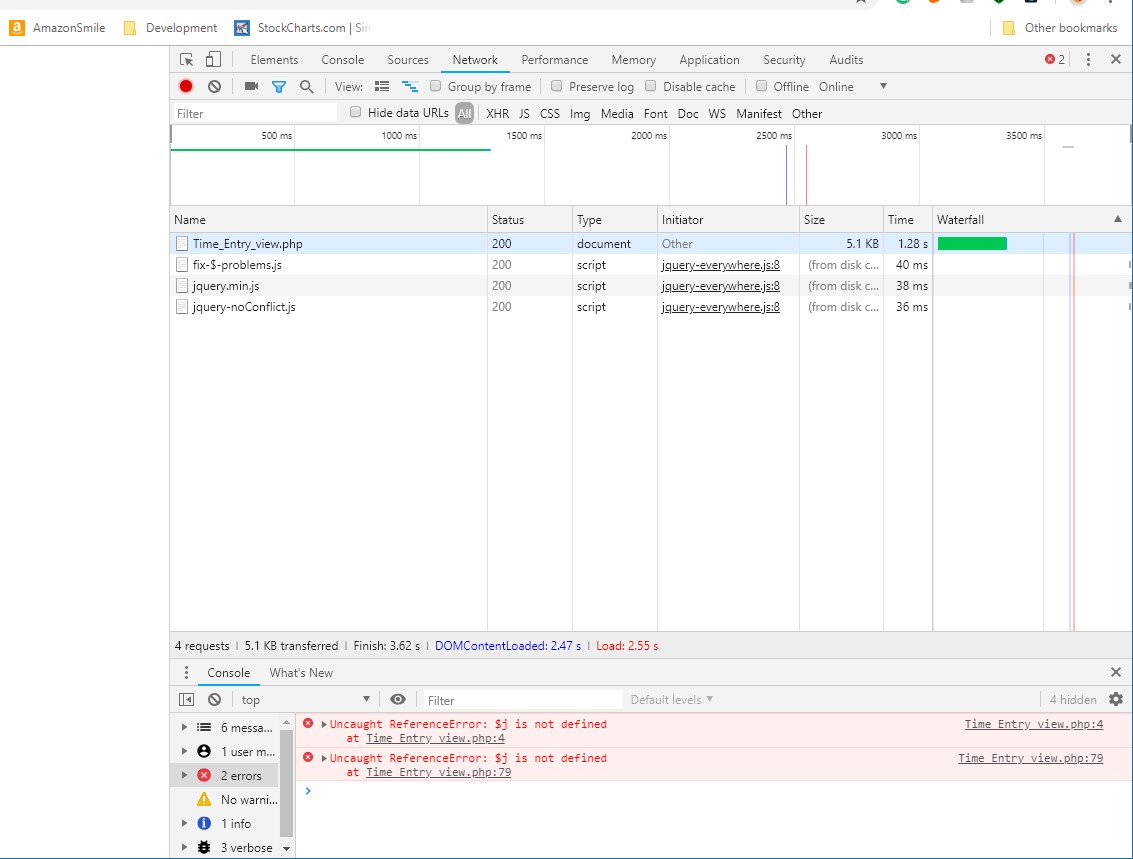Viewport: 1133px width, 859px height.
Task: Toggle Hide data URLs checkbox
Action: (356, 112)
